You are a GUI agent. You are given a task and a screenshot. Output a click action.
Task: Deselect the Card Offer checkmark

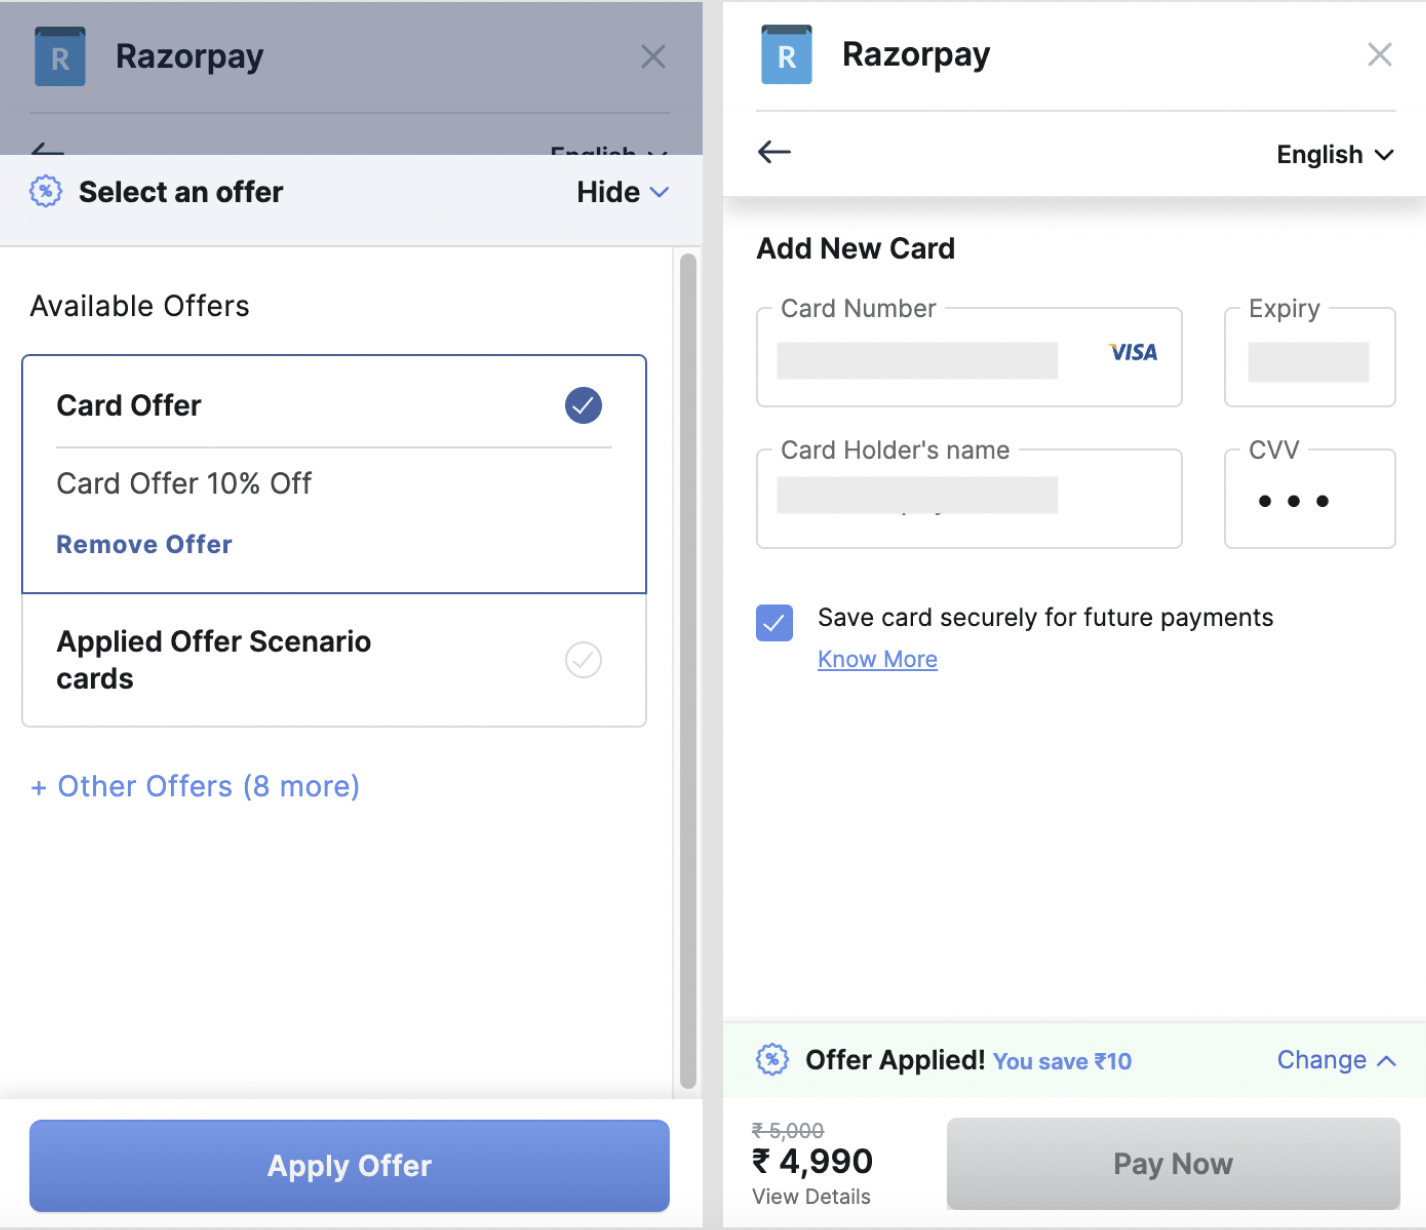point(583,405)
